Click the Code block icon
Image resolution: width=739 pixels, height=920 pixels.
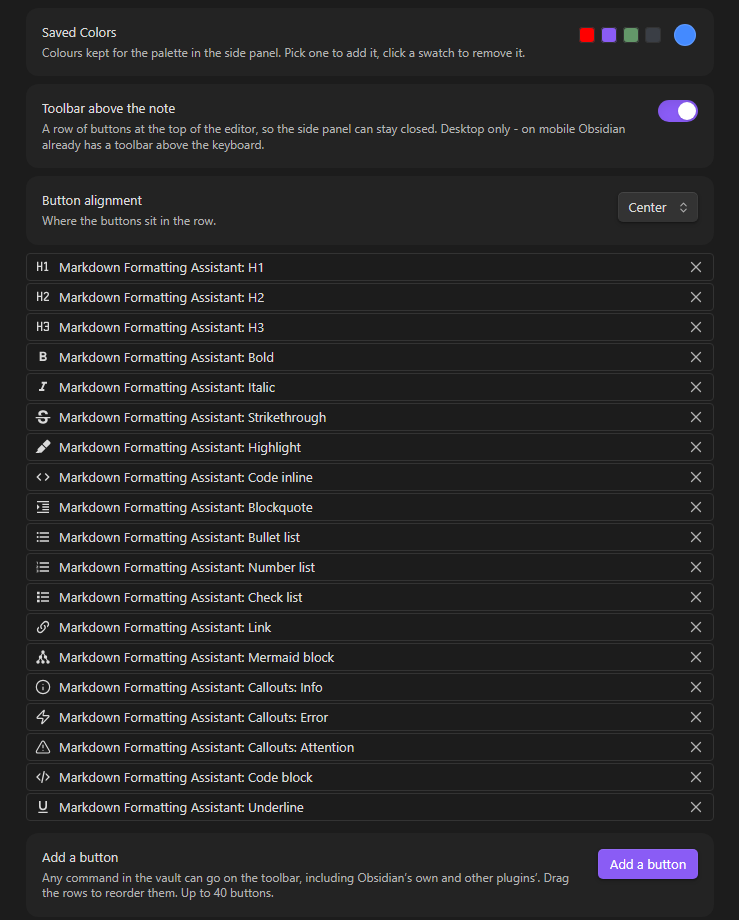[x=43, y=777]
